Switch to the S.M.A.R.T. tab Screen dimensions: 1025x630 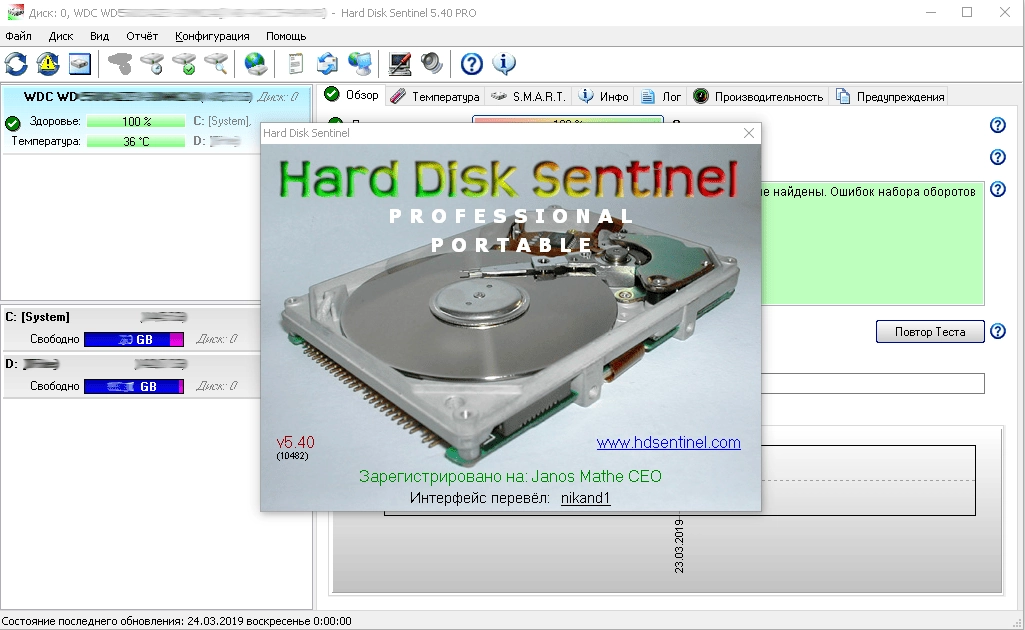pos(528,97)
